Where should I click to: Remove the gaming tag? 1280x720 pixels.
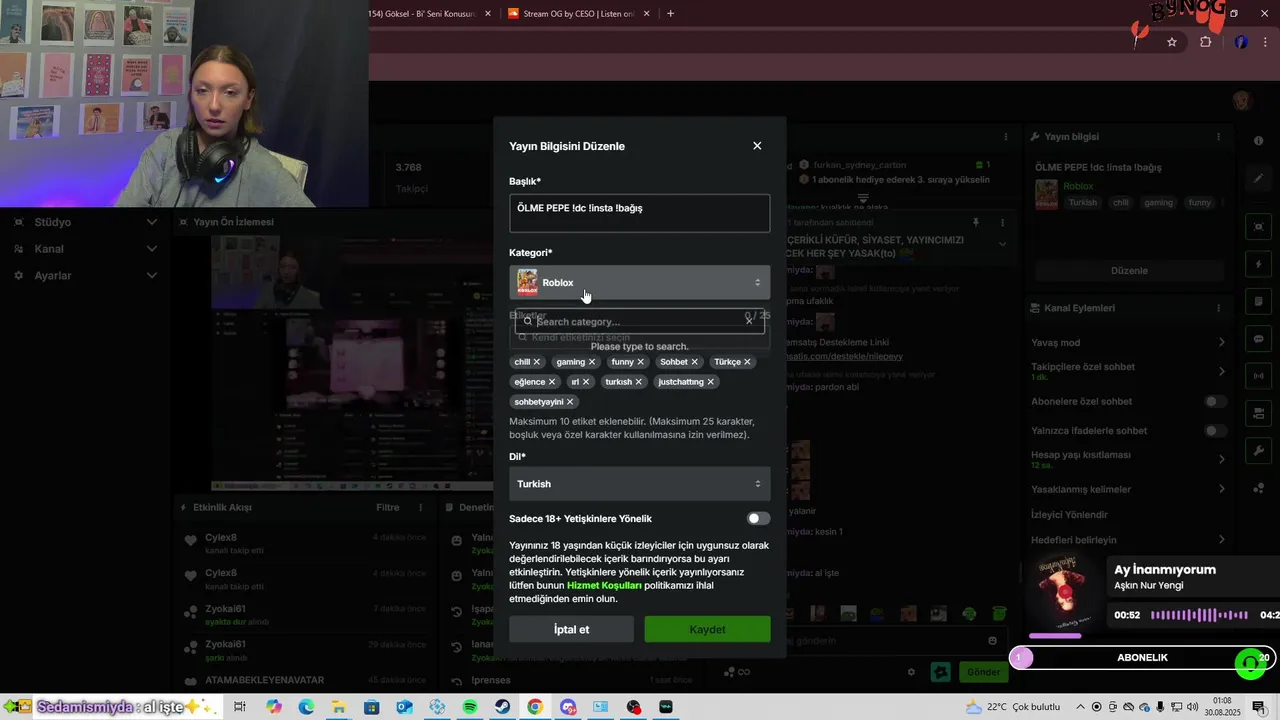pos(592,362)
